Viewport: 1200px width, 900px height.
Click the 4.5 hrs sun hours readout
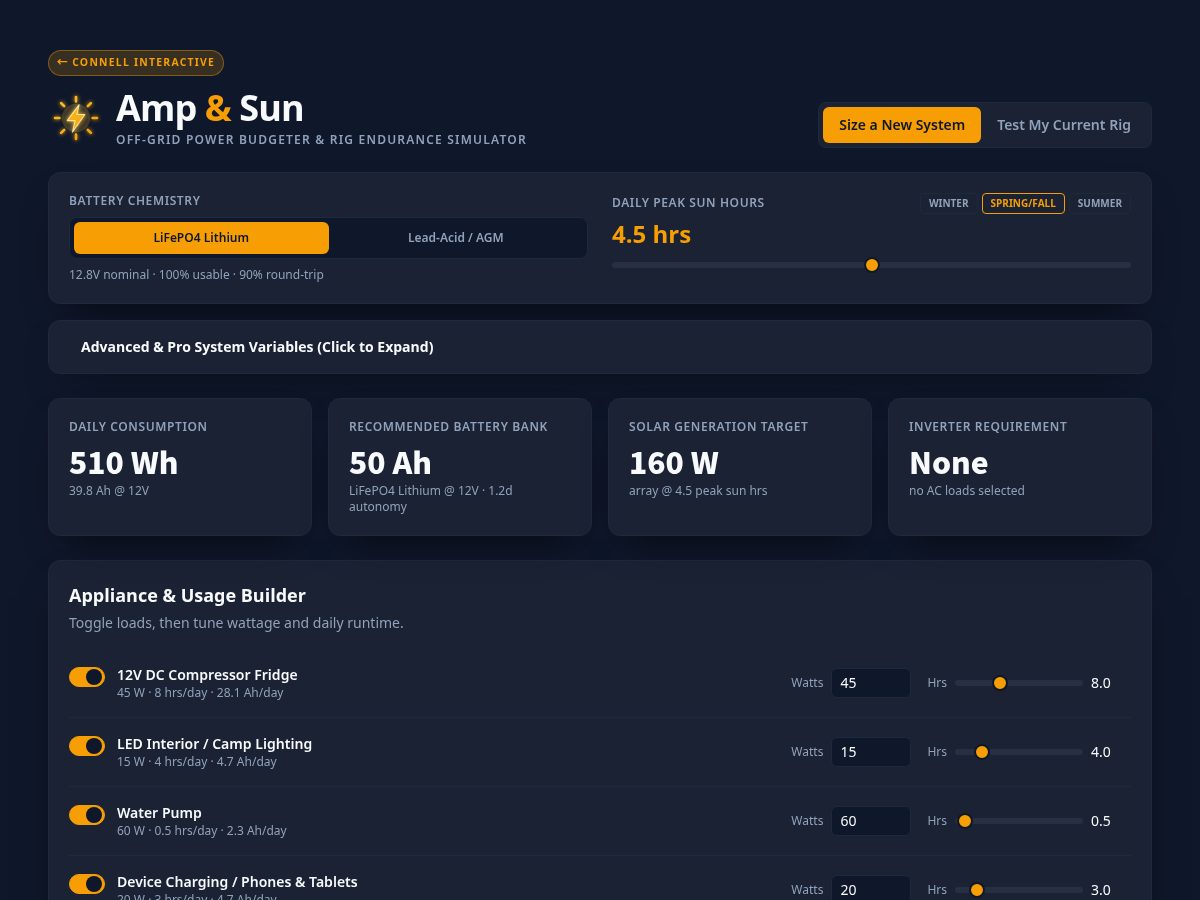click(x=651, y=235)
